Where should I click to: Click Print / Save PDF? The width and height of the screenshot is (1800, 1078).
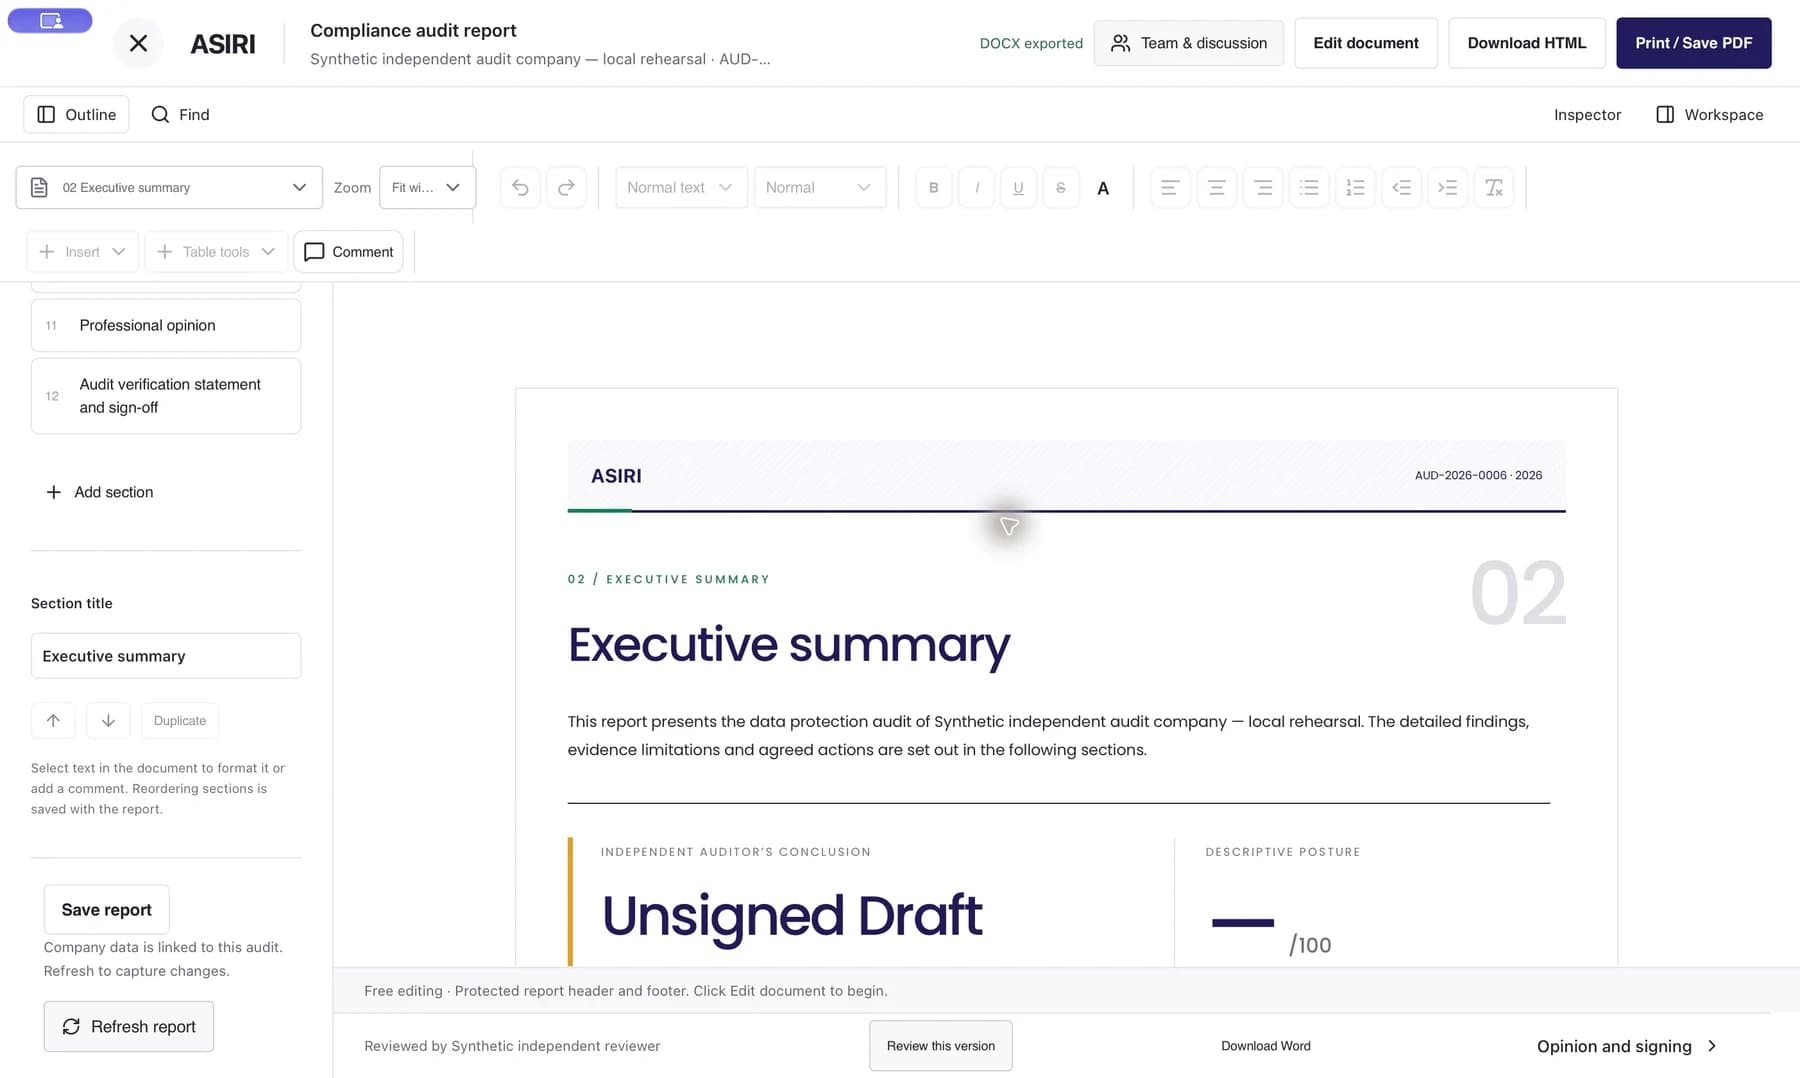1693,43
